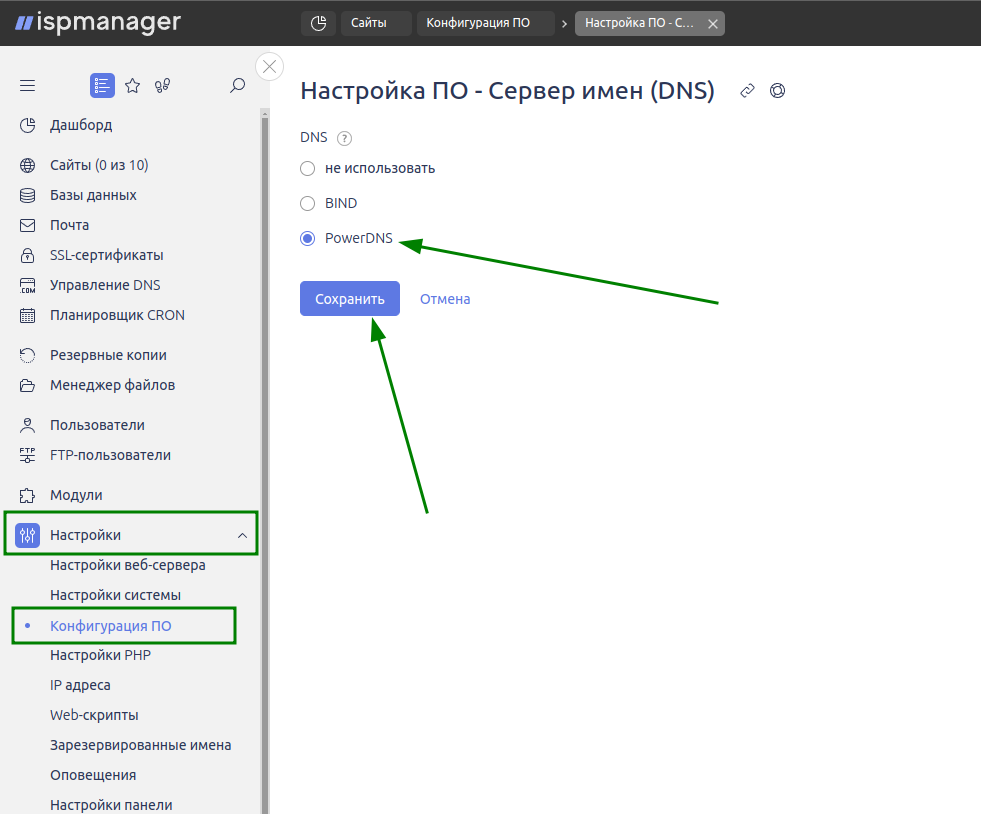Viewport: 981px width, 814px height.
Task: Toggle the hamburger menu icon
Action: [x=28, y=86]
